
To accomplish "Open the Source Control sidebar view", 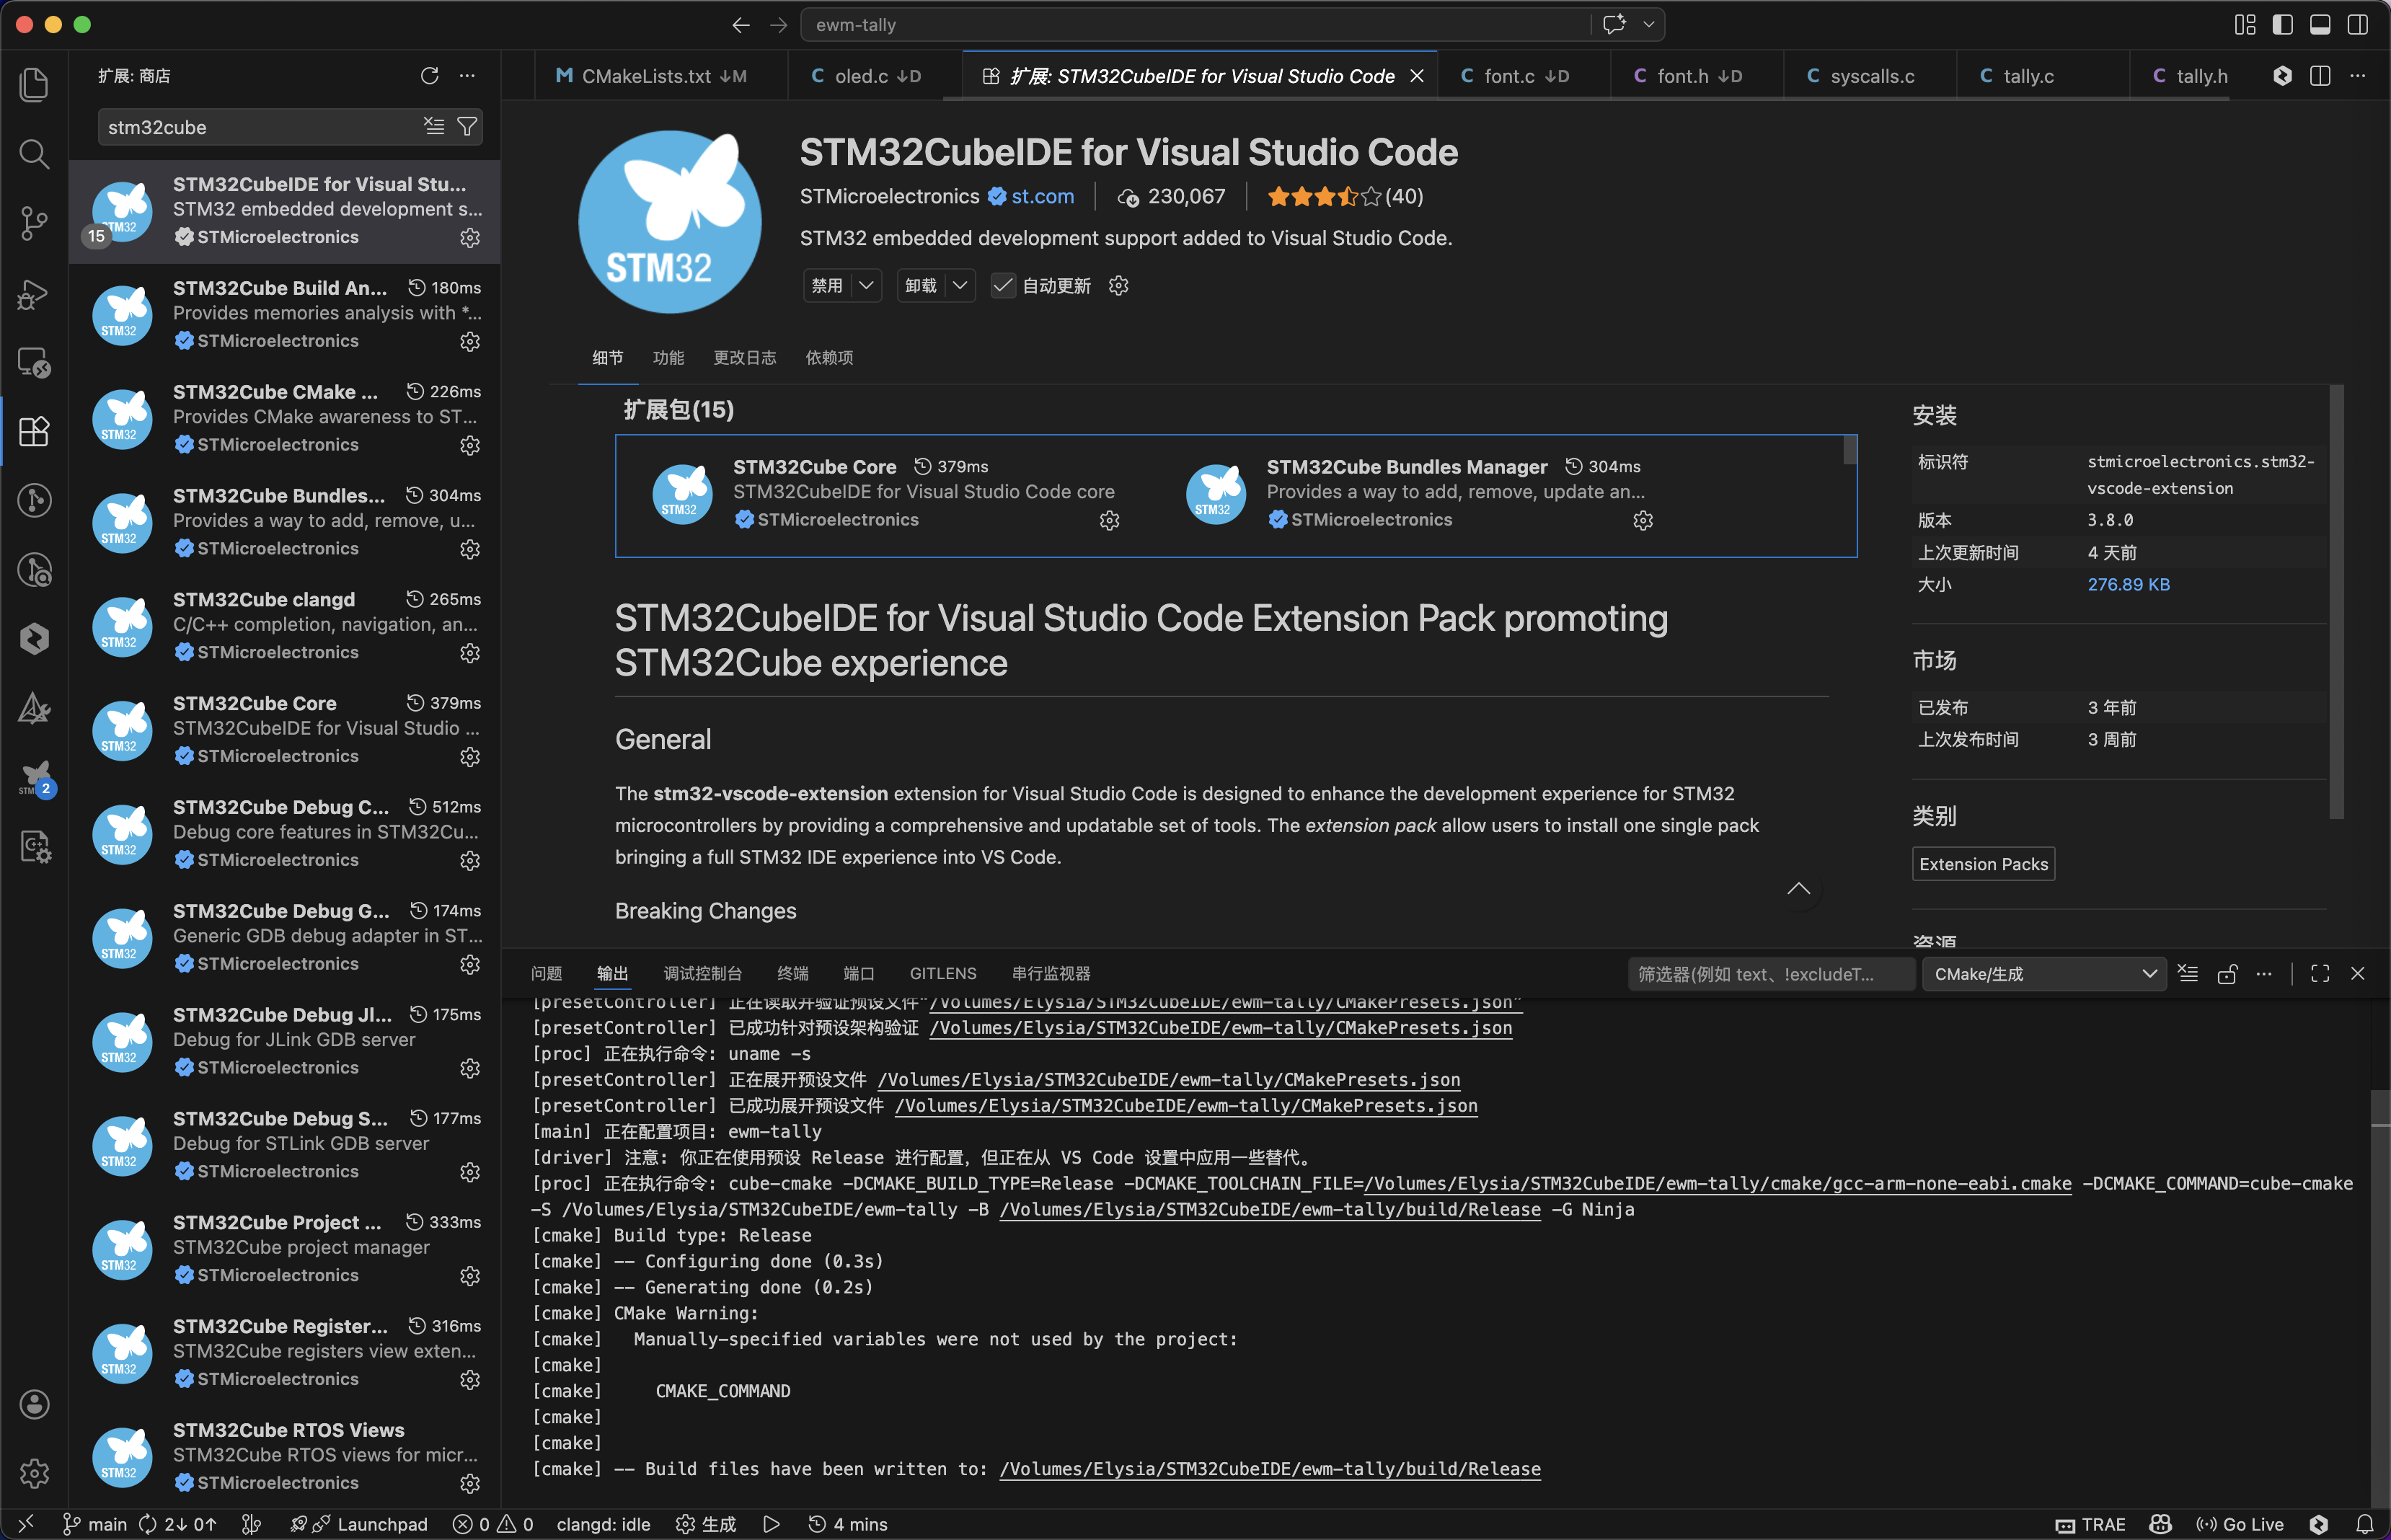I will coord(34,222).
